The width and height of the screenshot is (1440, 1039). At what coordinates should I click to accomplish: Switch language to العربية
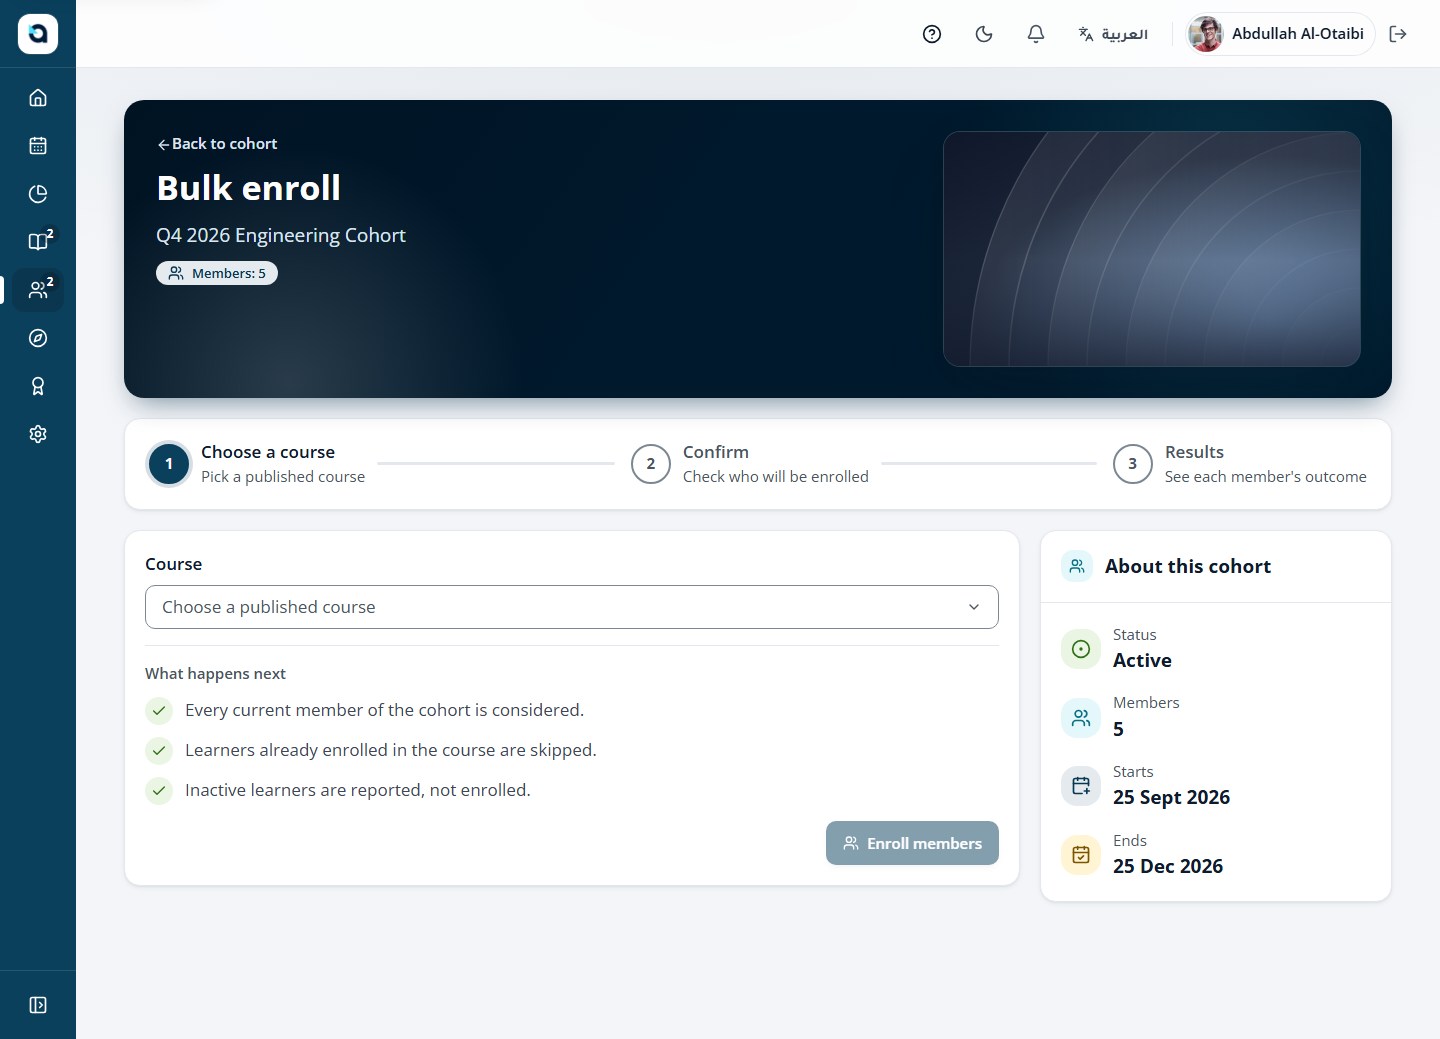click(x=1113, y=34)
